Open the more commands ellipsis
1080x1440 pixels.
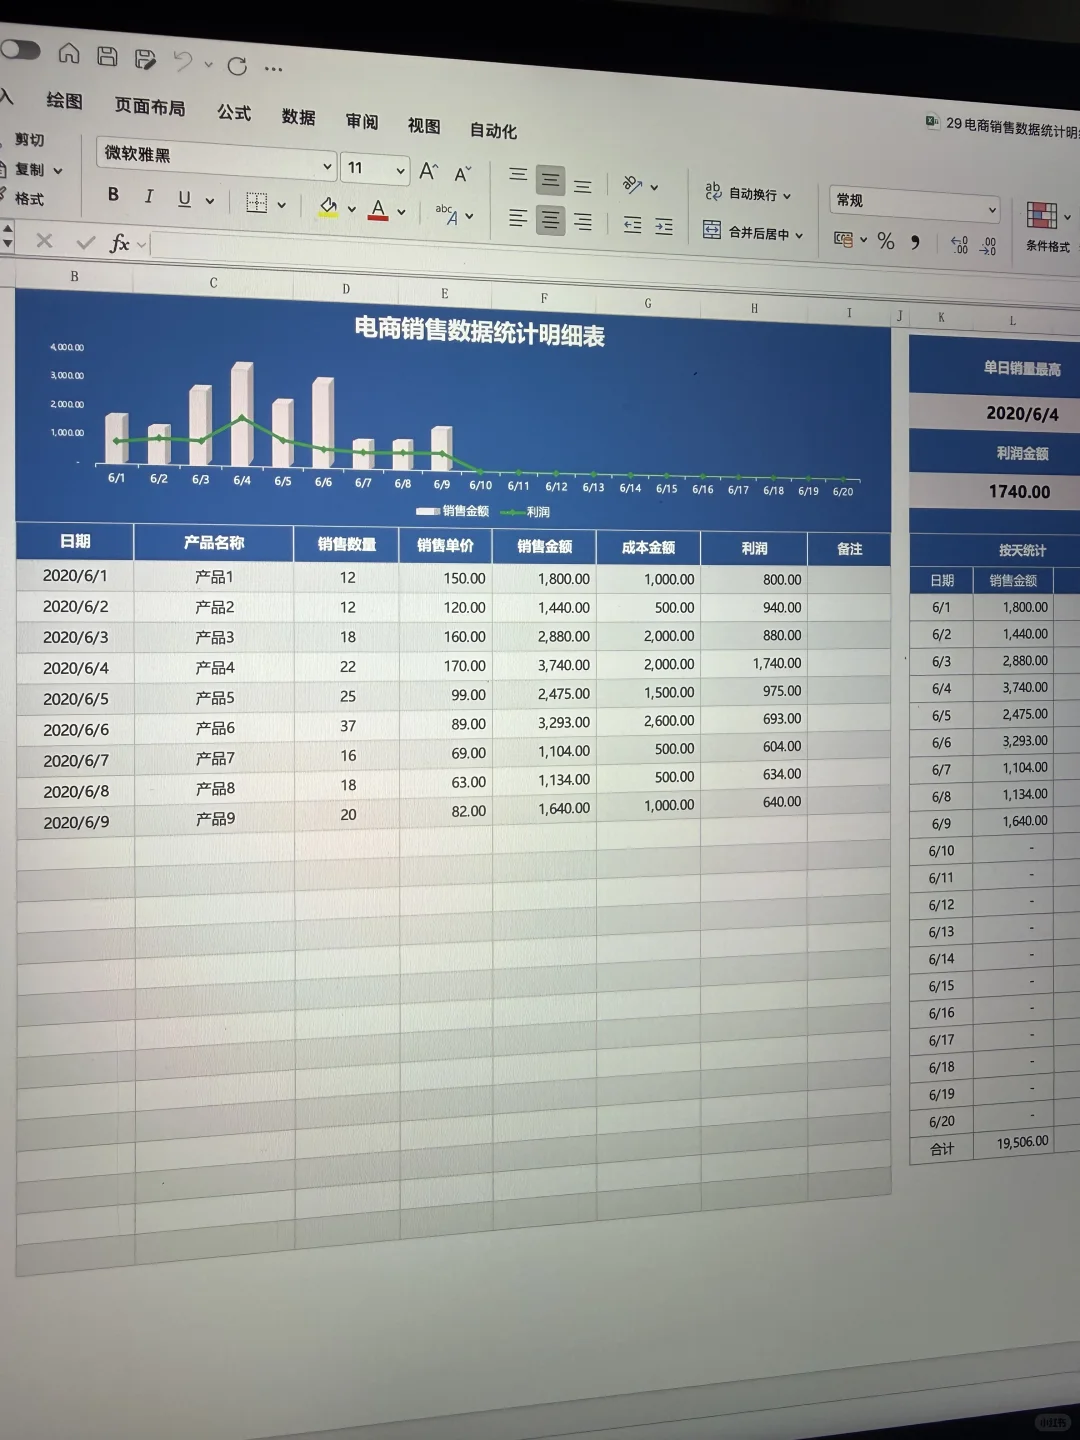click(x=273, y=69)
